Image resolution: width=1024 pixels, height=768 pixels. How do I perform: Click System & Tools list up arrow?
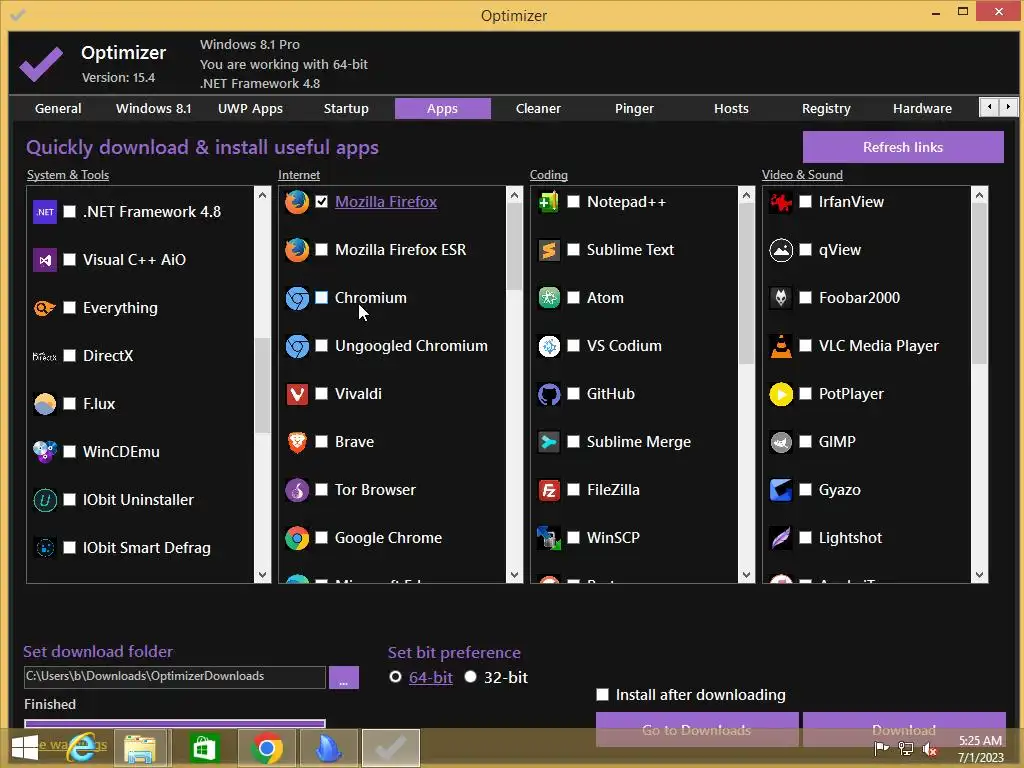click(263, 195)
